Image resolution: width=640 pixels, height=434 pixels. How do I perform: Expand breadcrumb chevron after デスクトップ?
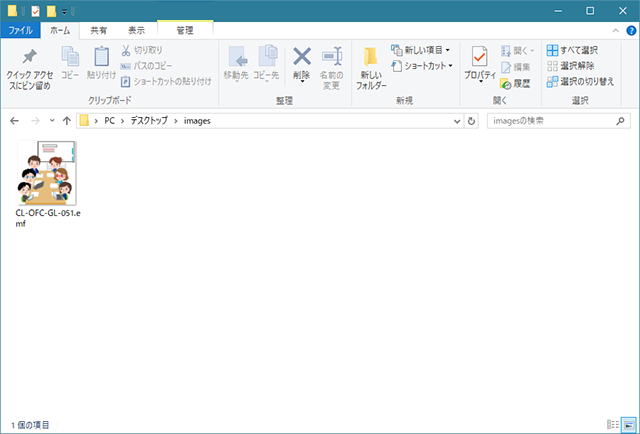(x=176, y=121)
